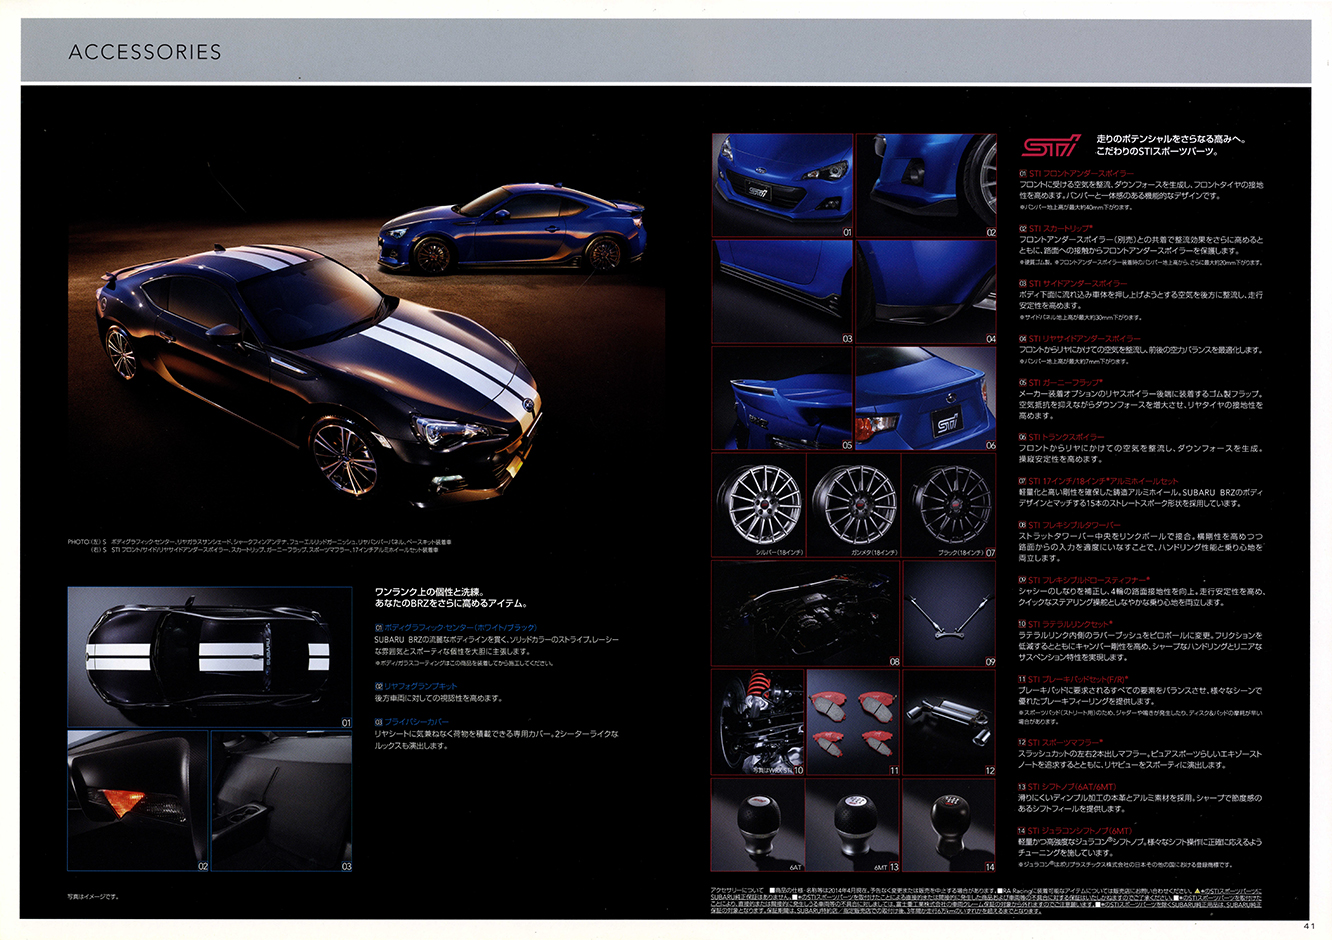The width and height of the screenshot is (1332, 940).
Task: Open the top-view striped BRZ photo 01
Action: 210,657
